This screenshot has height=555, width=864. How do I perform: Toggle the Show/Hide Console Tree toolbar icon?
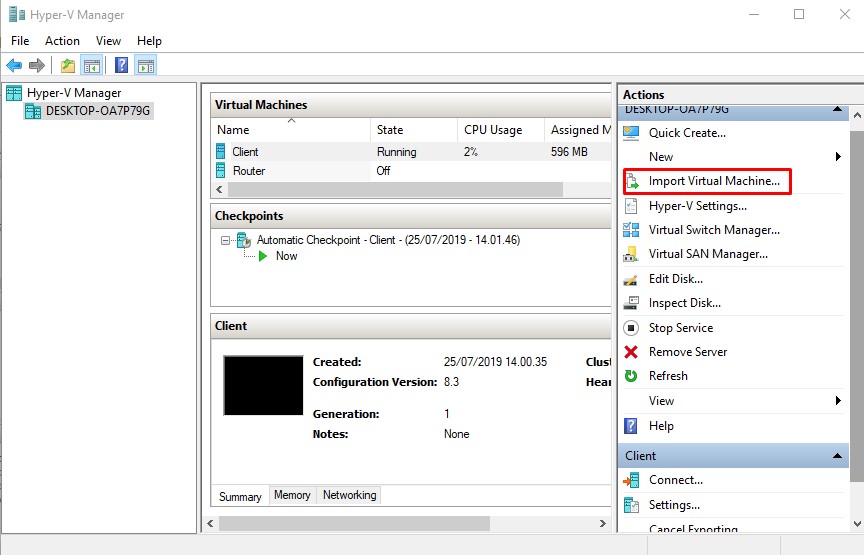pyautogui.click(x=91, y=66)
